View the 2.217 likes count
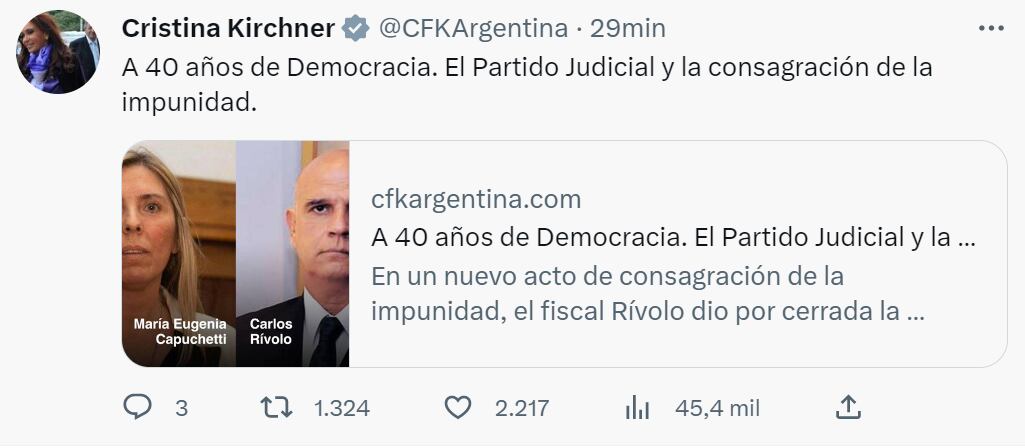The height and width of the screenshot is (448, 1025). [x=522, y=409]
